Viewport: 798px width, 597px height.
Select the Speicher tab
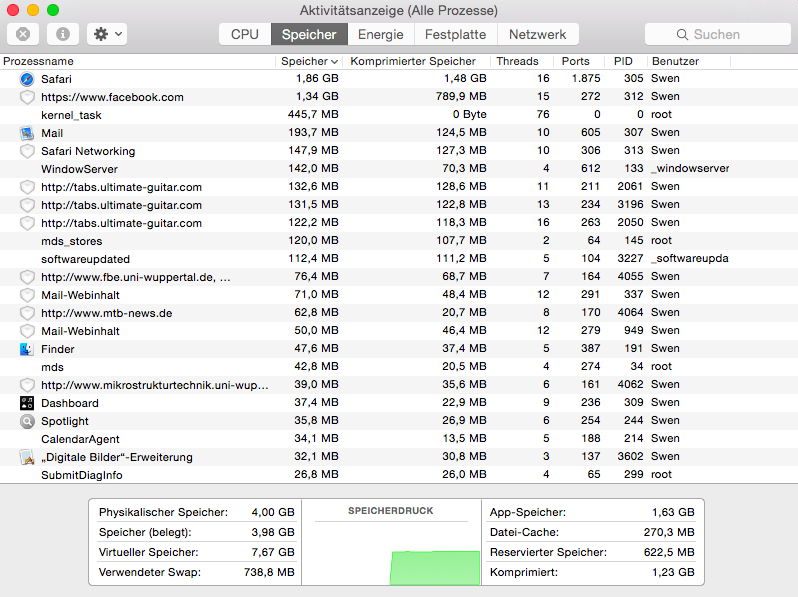click(309, 34)
